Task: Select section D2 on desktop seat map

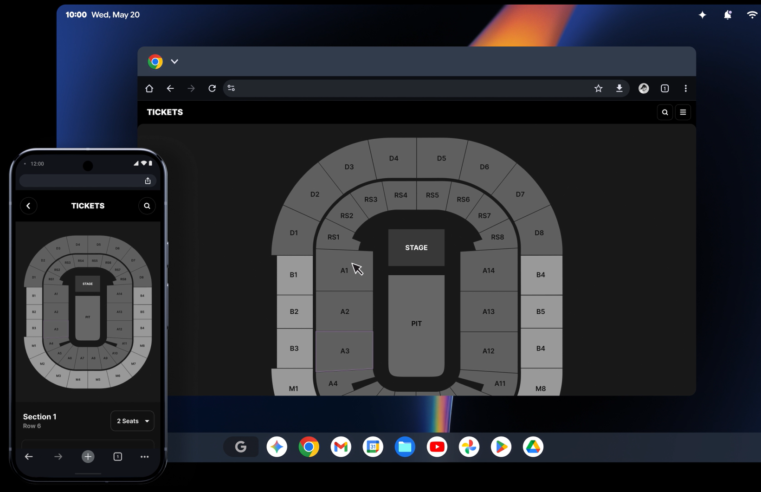Action: (x=315, y=194)
